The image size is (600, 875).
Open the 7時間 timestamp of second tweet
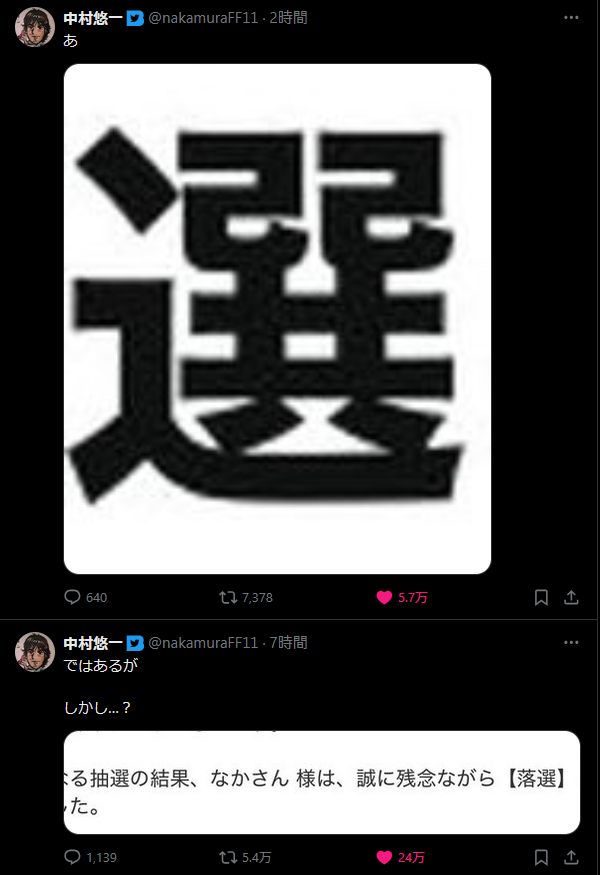(x=289, y=643)
